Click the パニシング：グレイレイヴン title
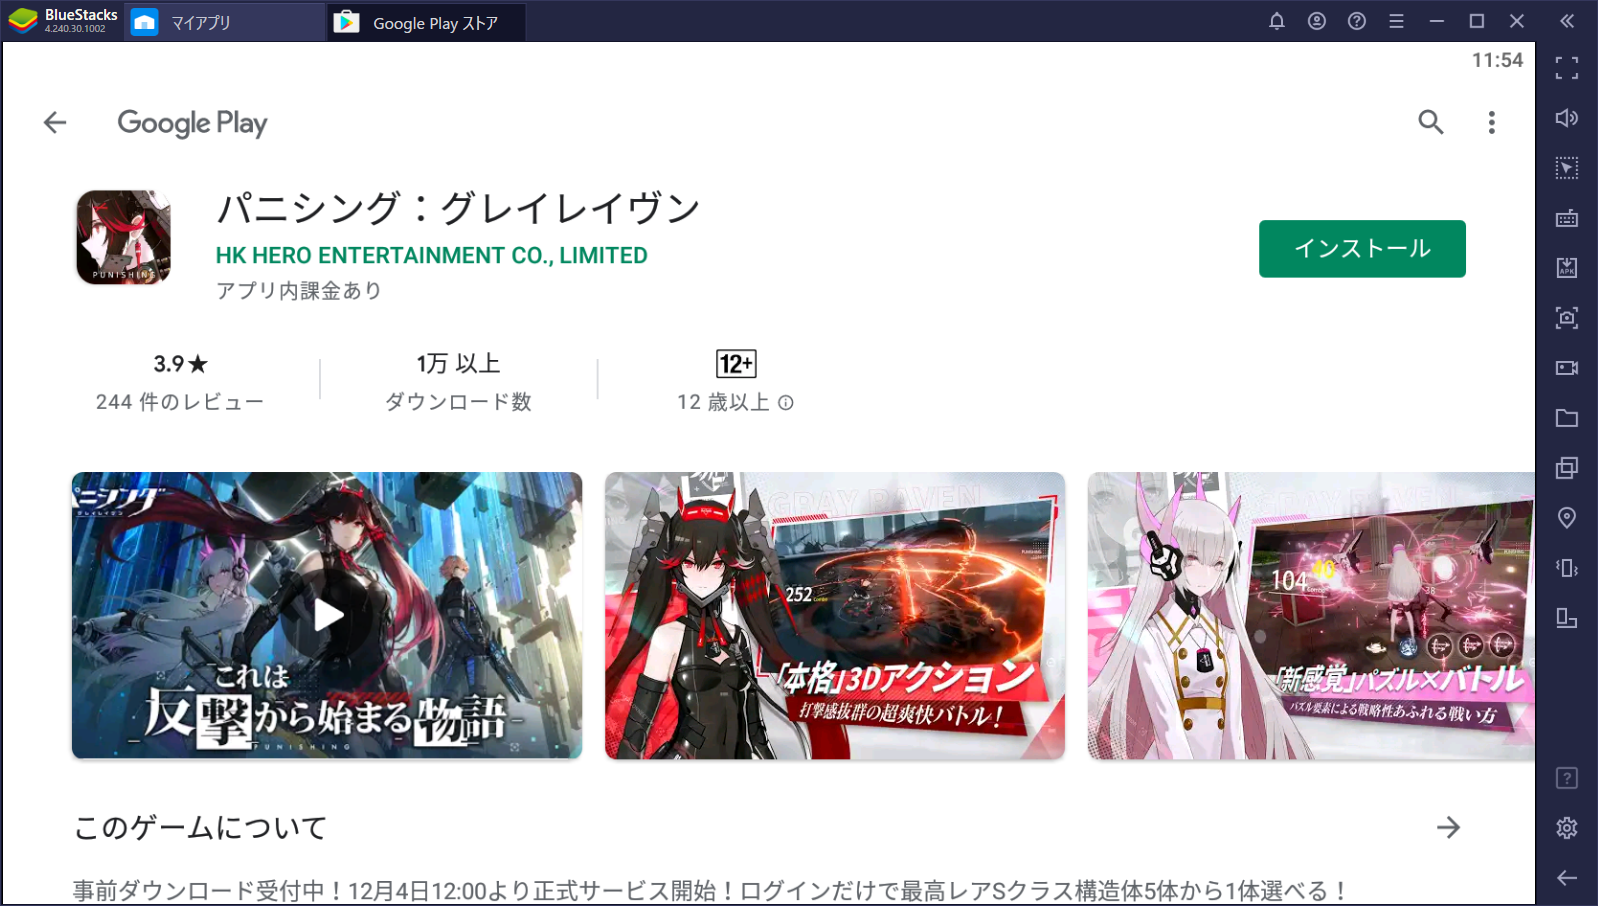 (458, 208)
